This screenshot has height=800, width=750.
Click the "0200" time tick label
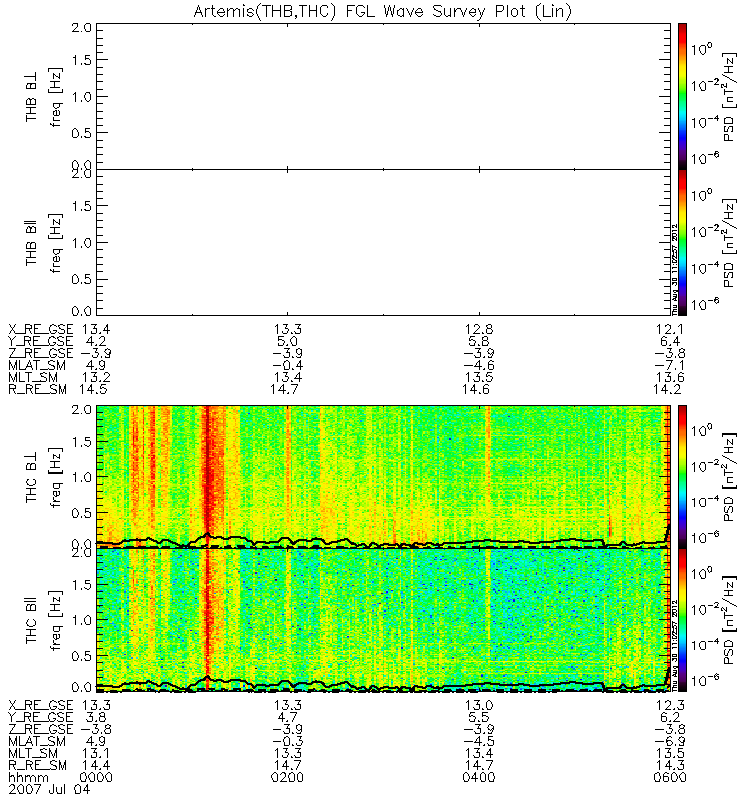point(287,778)
